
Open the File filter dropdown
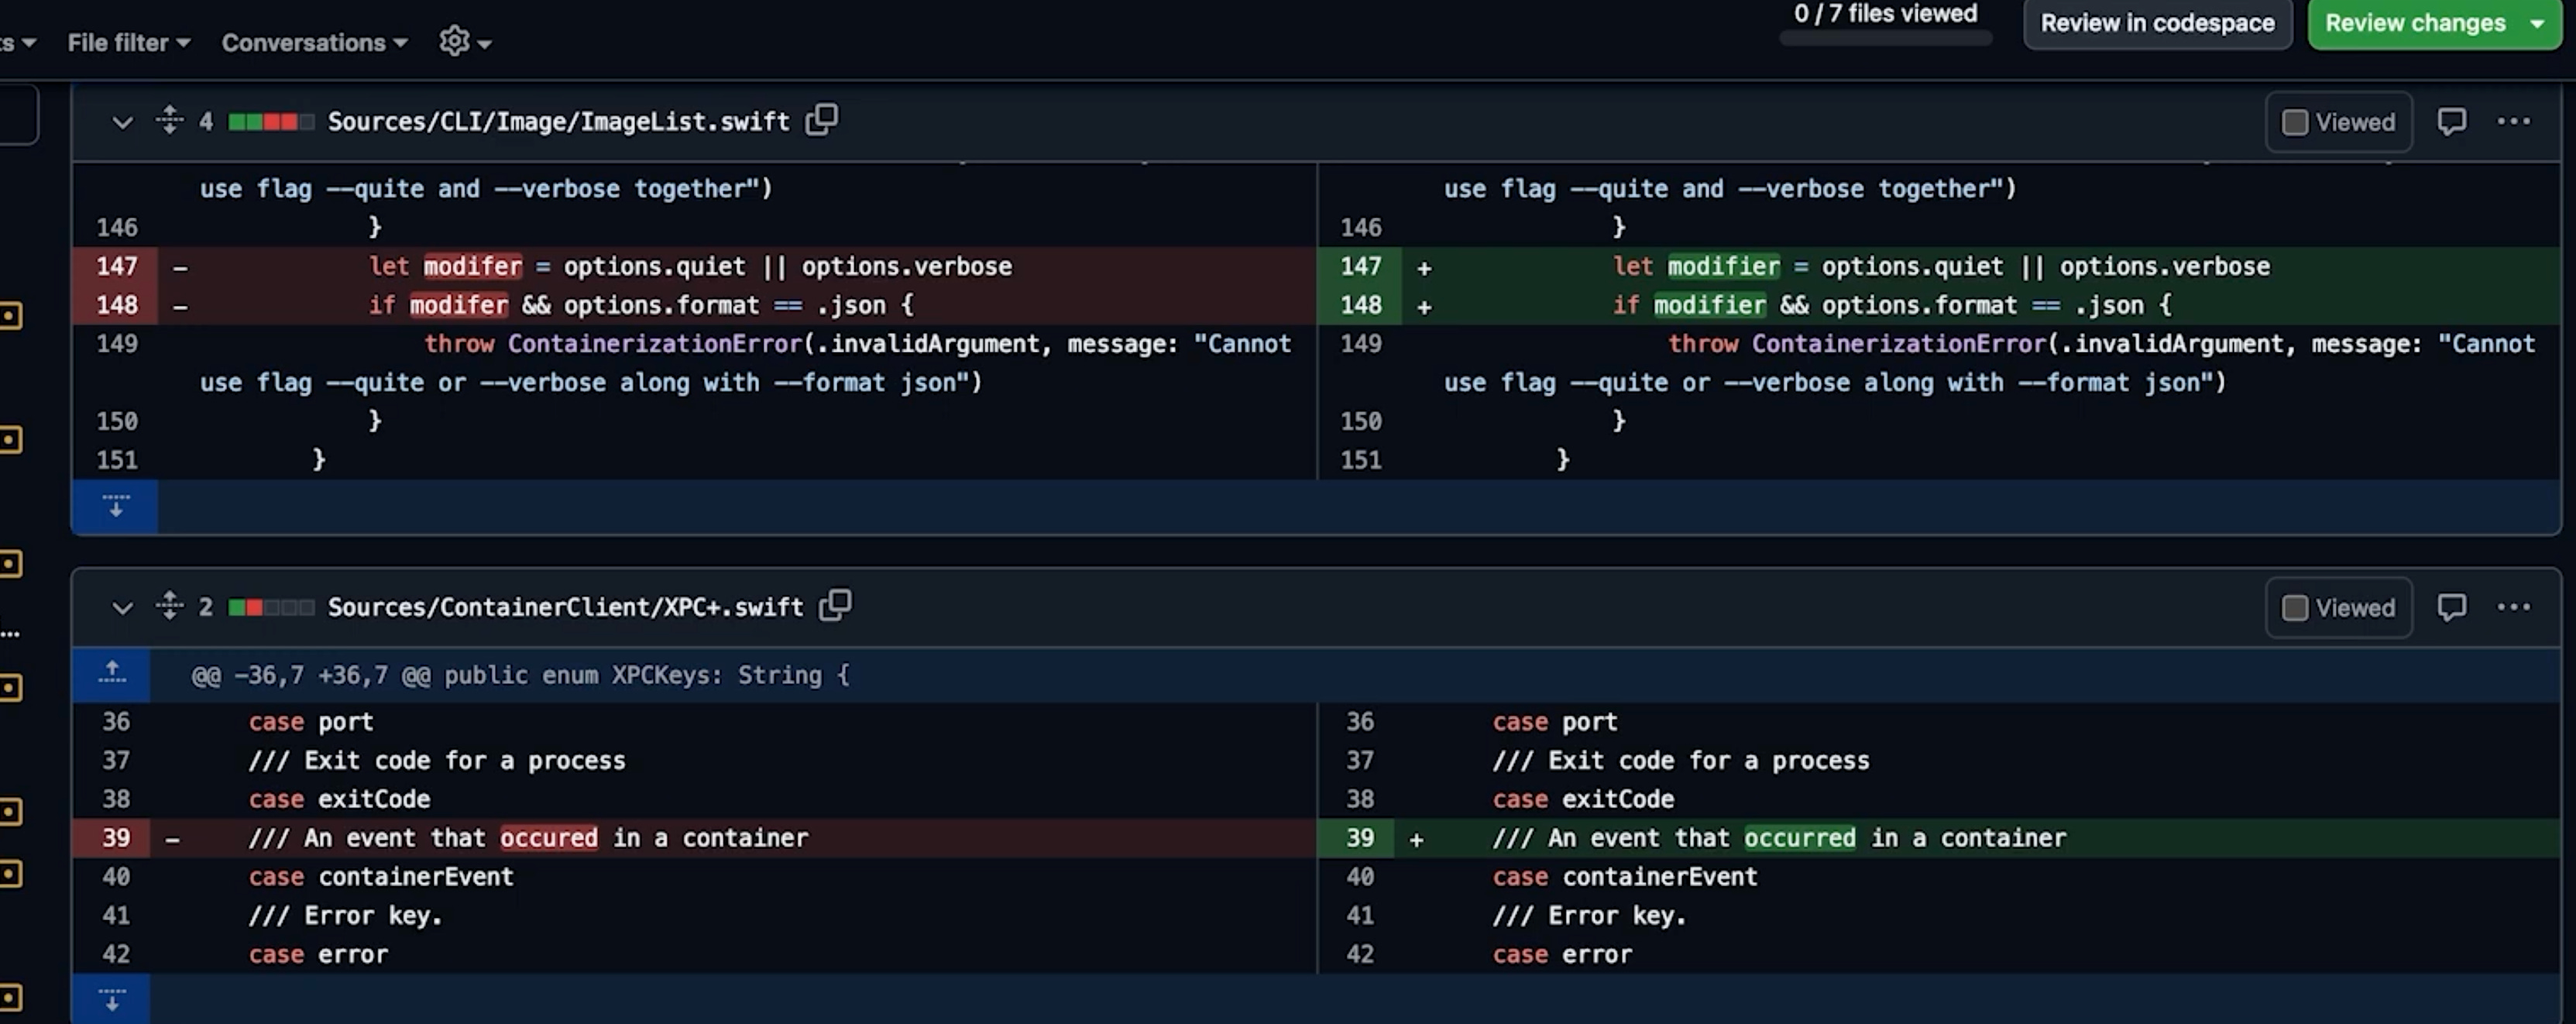[x=128, y=43]
